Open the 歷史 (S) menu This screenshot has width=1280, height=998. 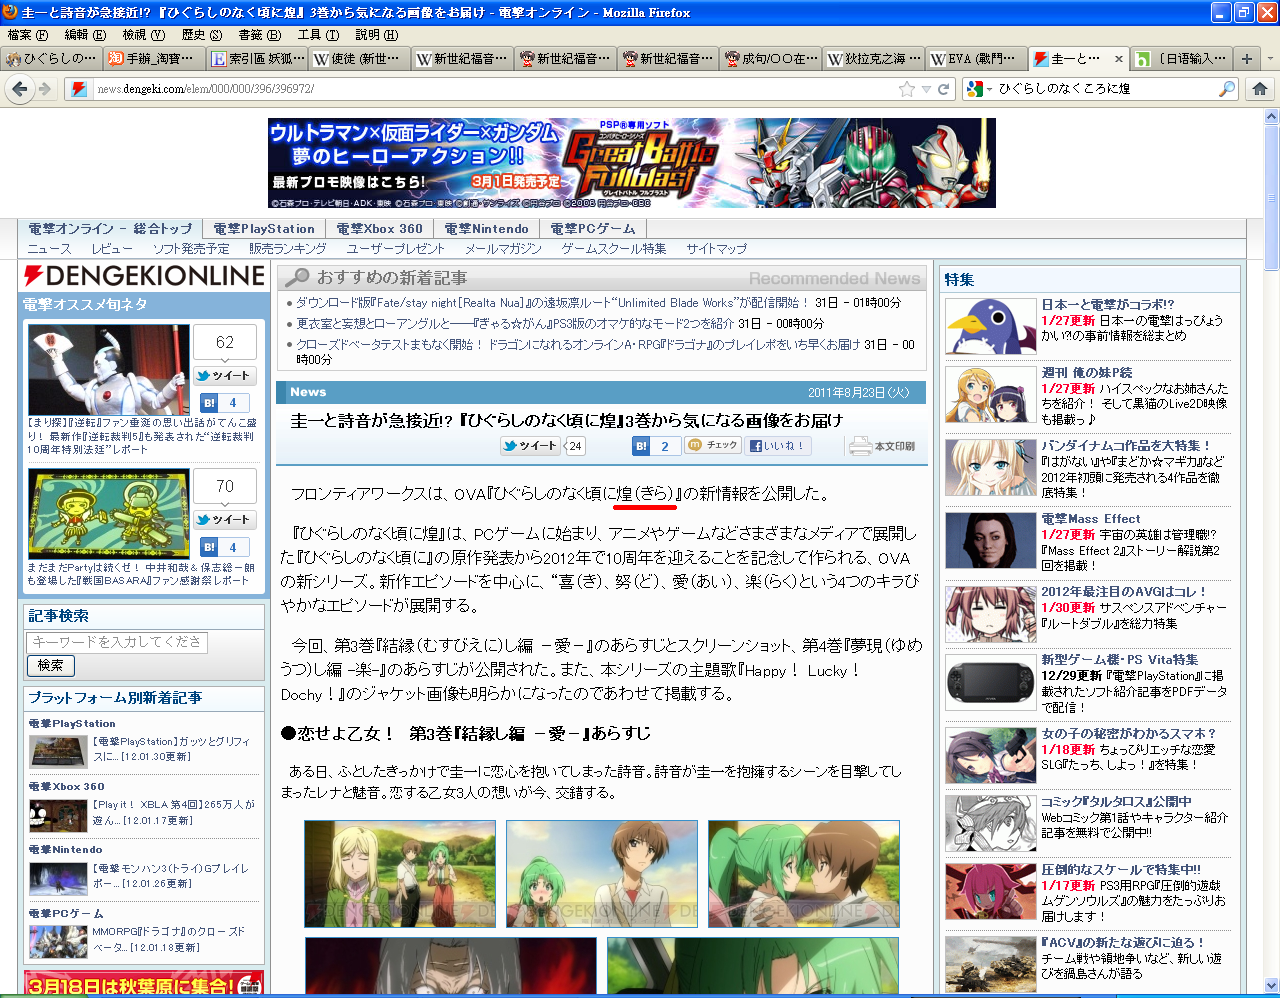coord(202,35)
